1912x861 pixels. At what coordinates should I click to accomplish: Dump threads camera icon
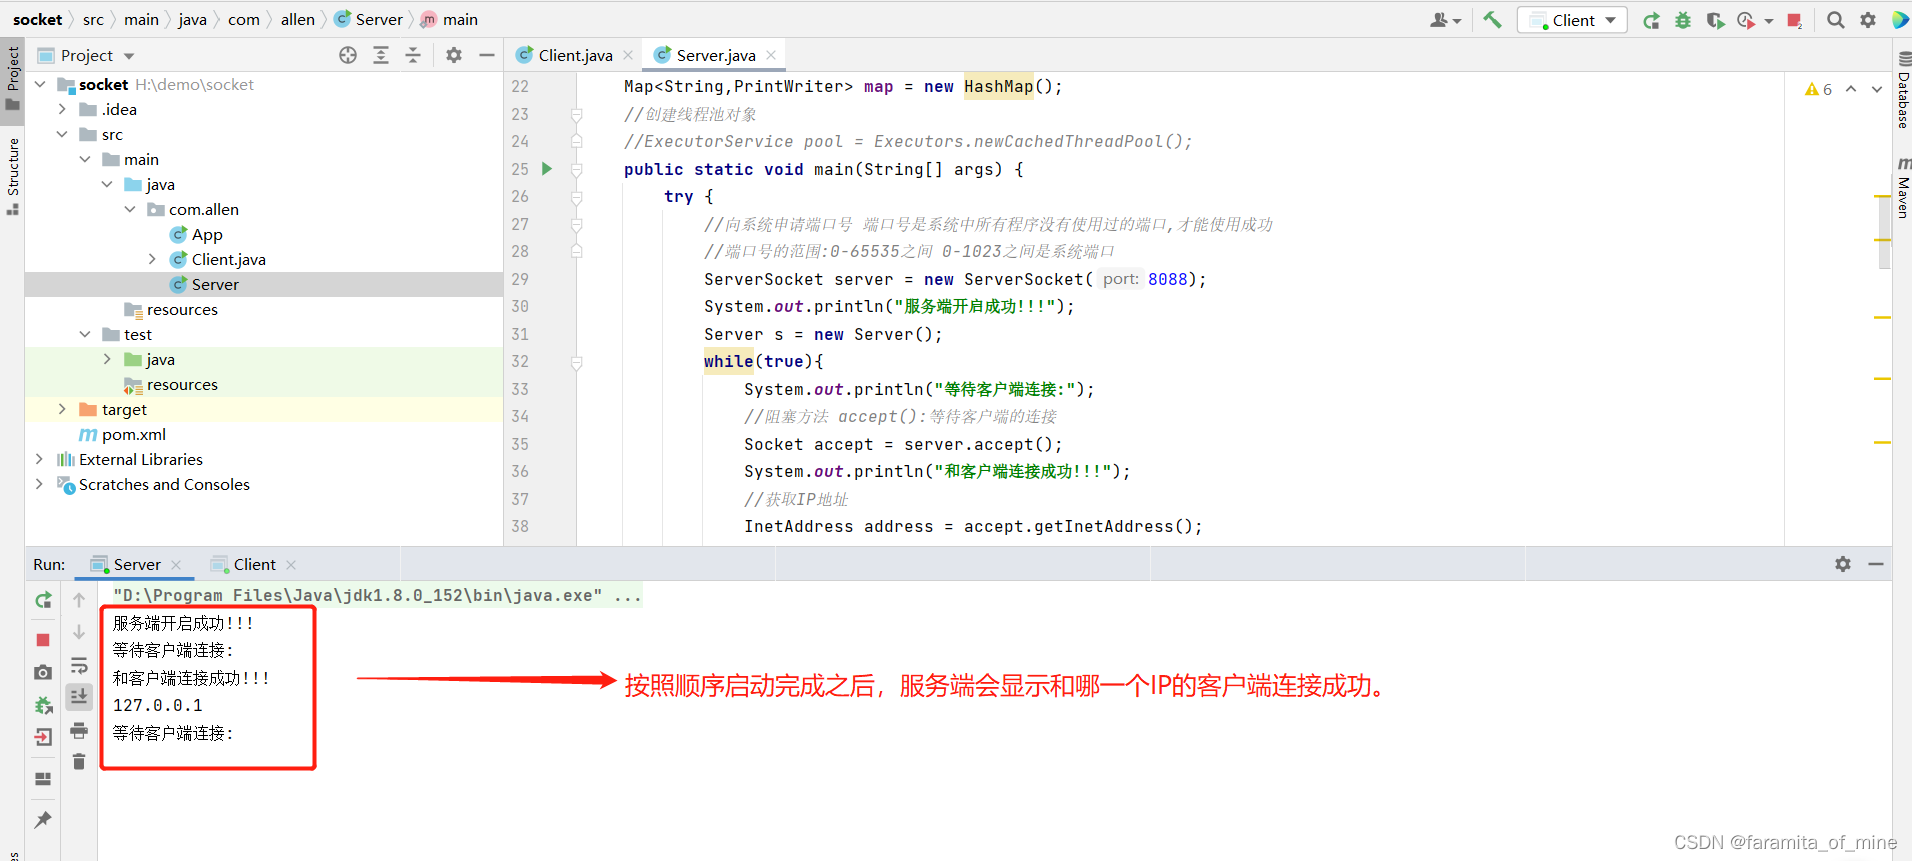tap(43, 673)
